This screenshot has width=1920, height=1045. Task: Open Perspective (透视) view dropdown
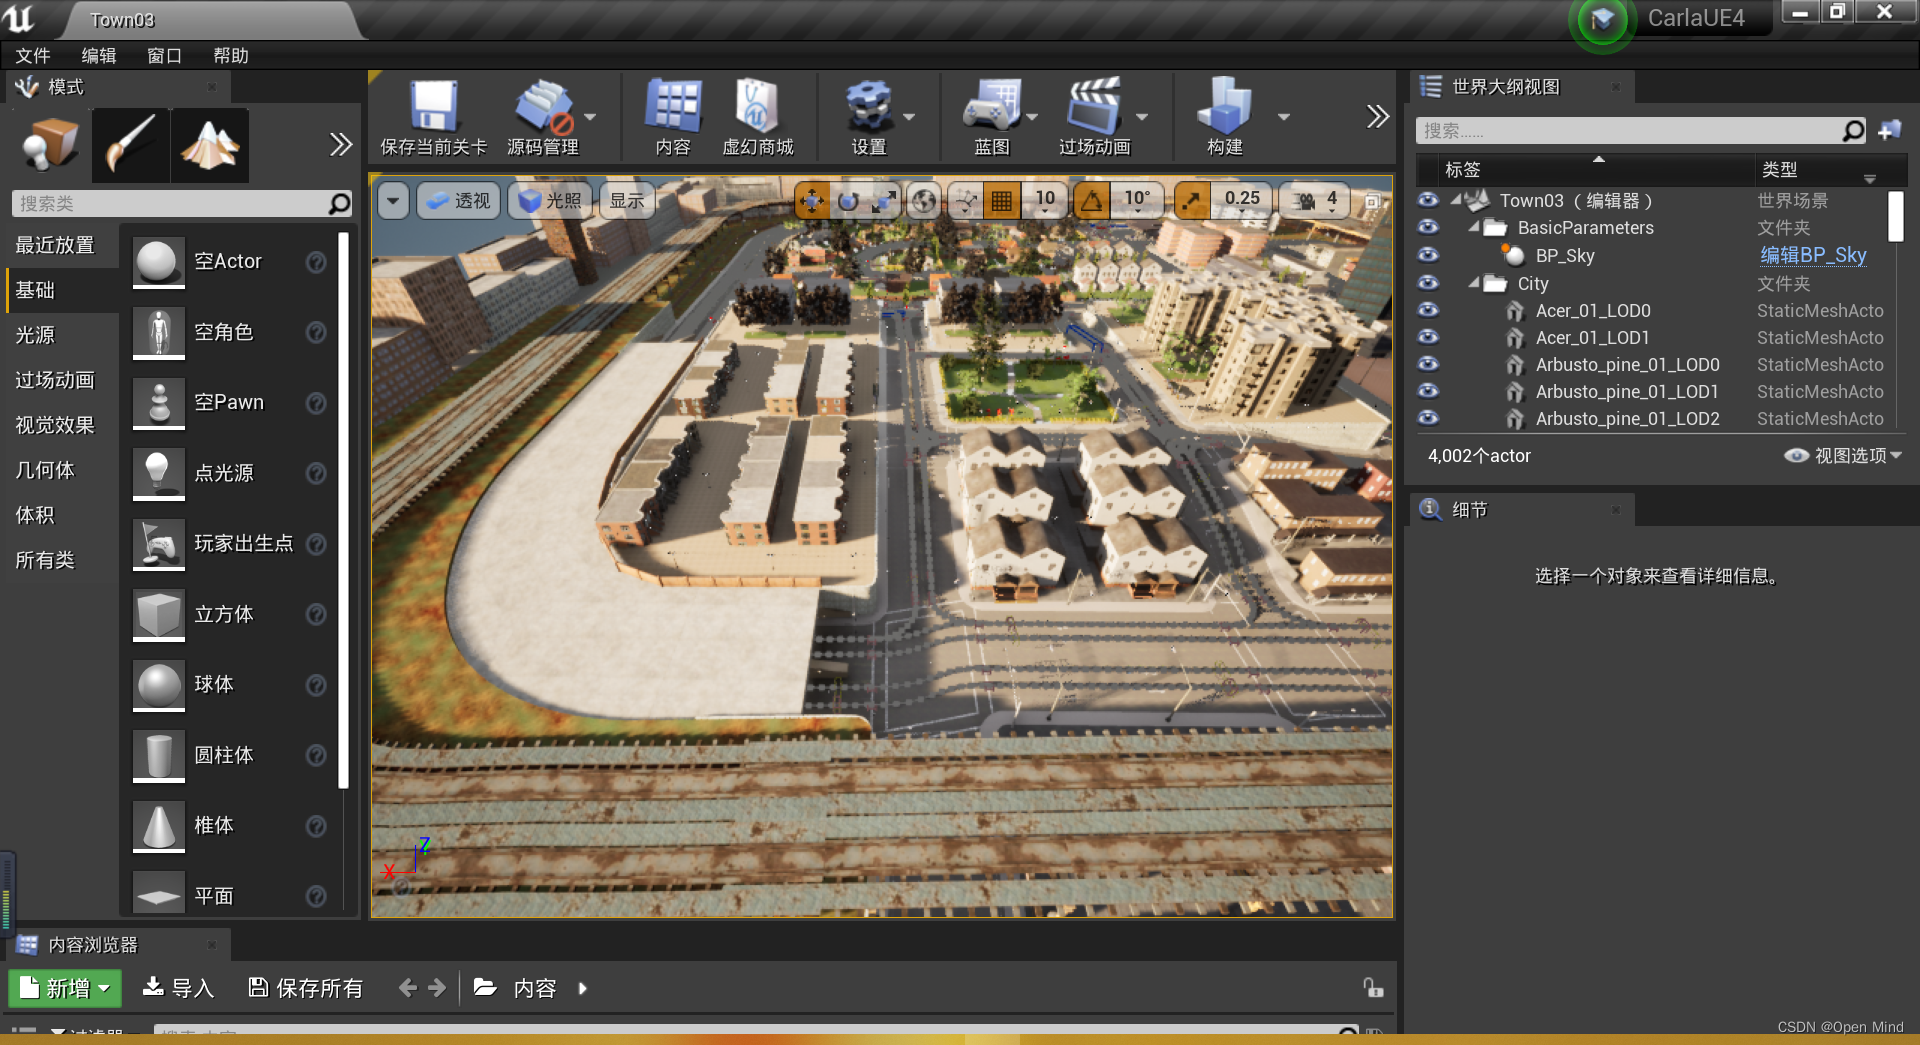[x=459, y=201]
